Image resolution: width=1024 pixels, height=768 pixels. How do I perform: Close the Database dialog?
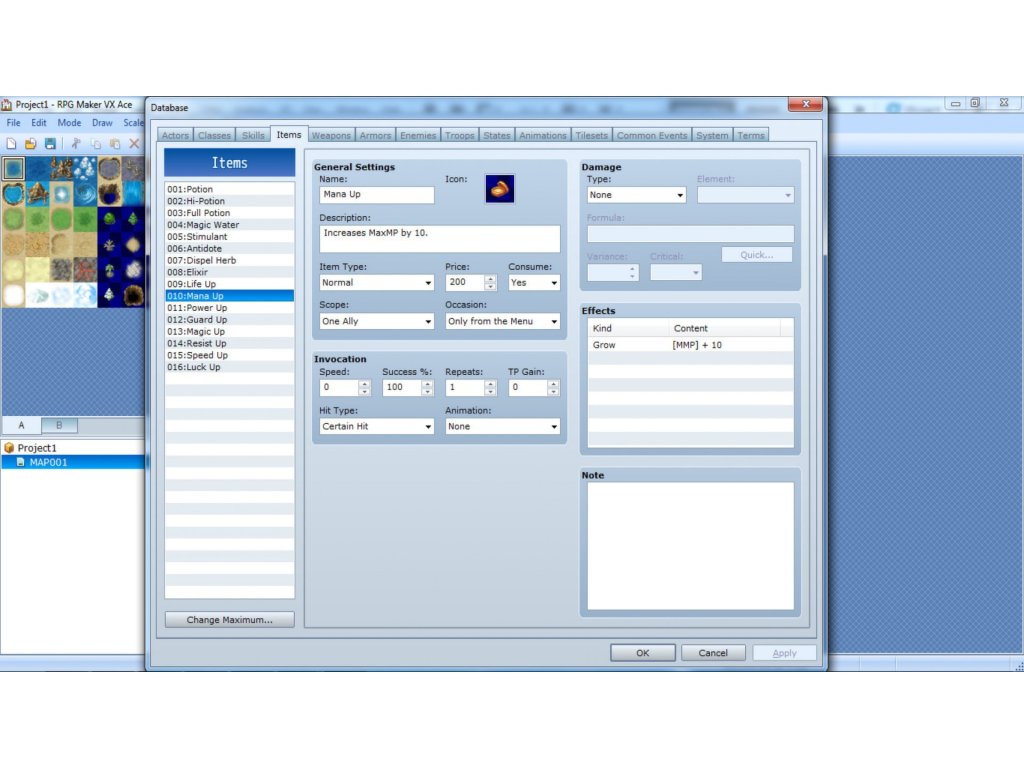pyautogui.click(x=805, y=104)
